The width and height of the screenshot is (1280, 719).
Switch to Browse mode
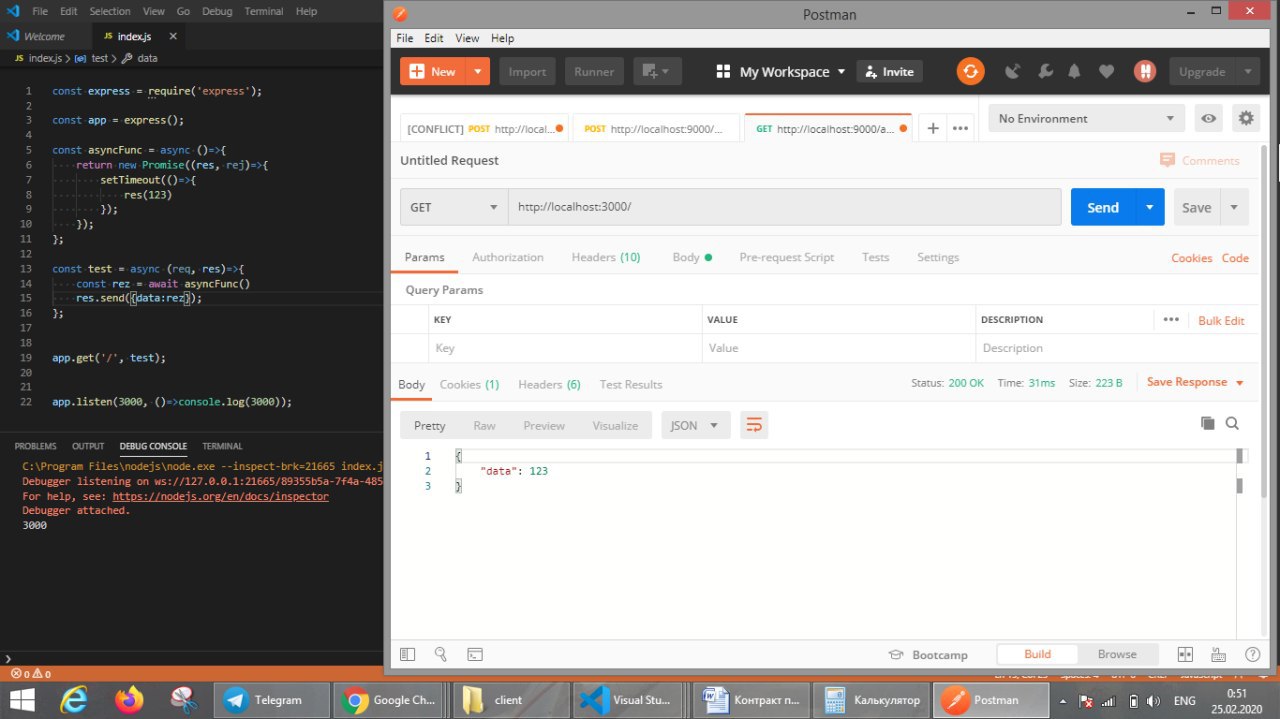tap(1117, 654)
